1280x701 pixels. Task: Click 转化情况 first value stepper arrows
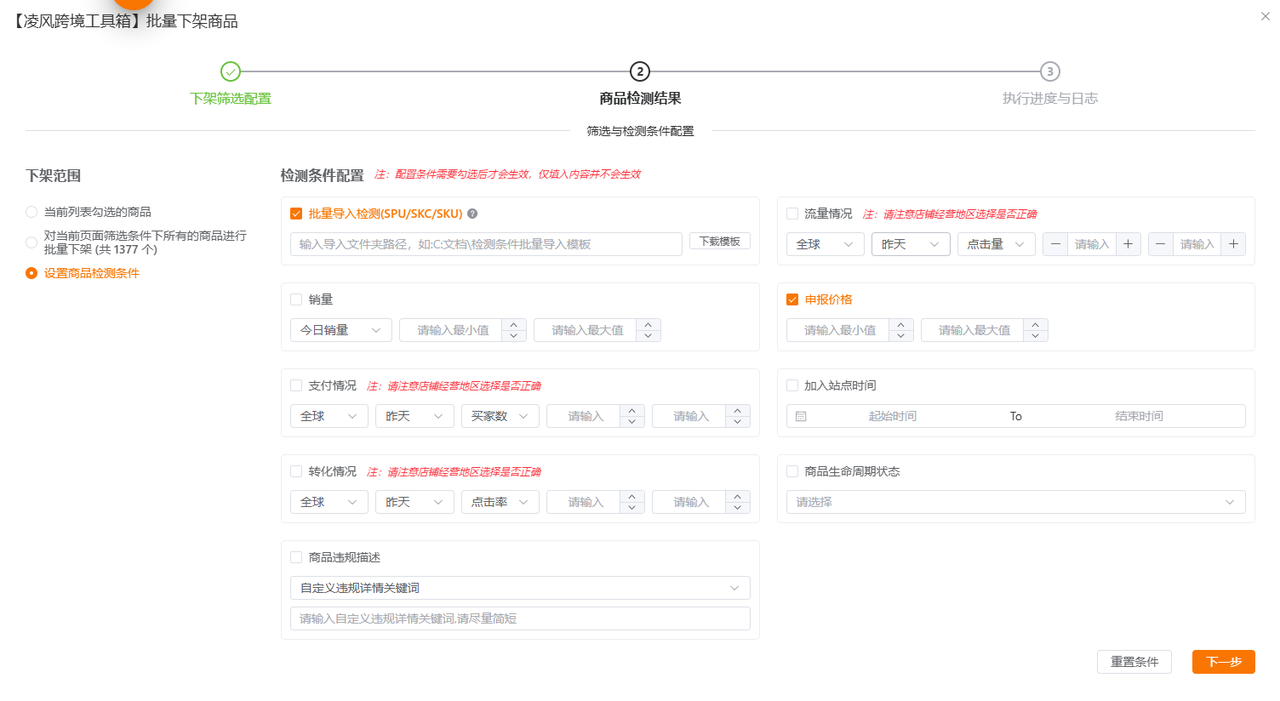tap(632, 502)
